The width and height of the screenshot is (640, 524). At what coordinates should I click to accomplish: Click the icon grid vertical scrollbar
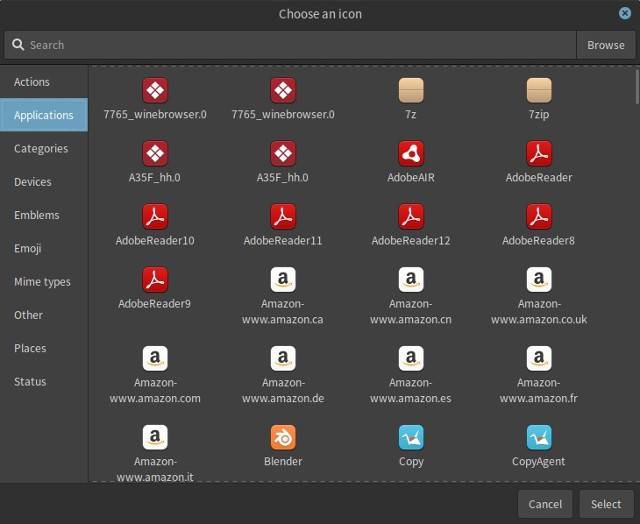coord(637,87)
